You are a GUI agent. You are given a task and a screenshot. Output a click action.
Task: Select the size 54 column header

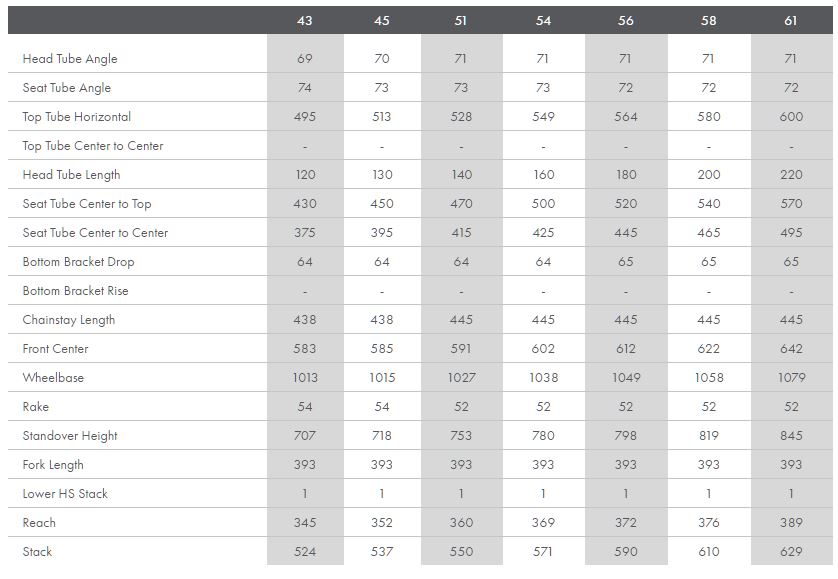click(543, 20)
